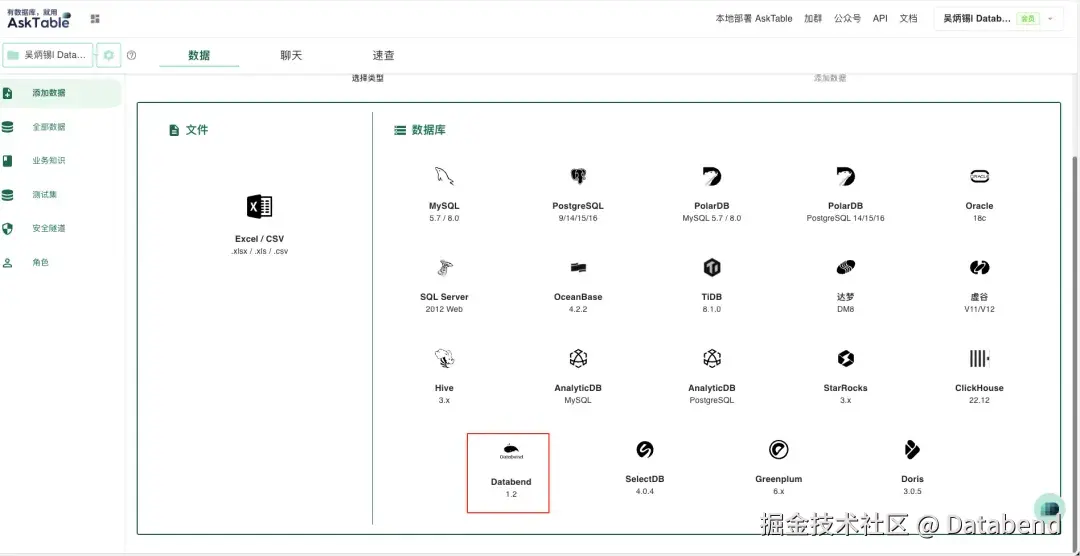Select the ClickHouse icon
The image size is (1080, 556).
pyautogui.click(x=979, y=358)
